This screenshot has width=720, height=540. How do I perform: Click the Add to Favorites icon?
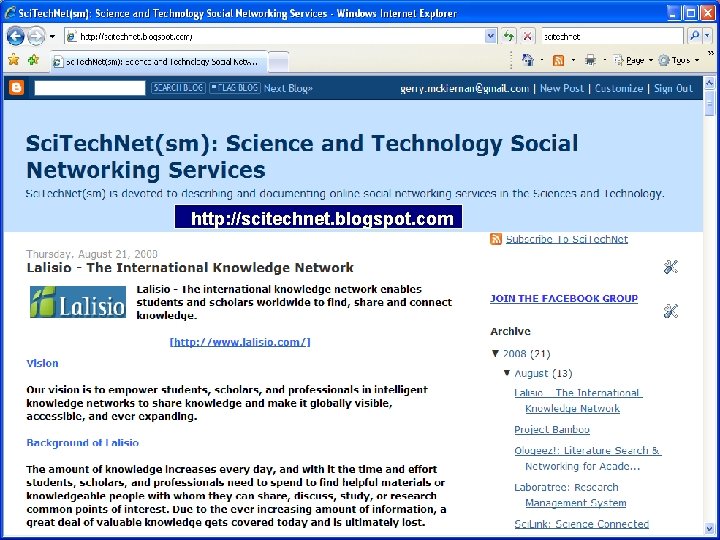(x=33, y=60)
